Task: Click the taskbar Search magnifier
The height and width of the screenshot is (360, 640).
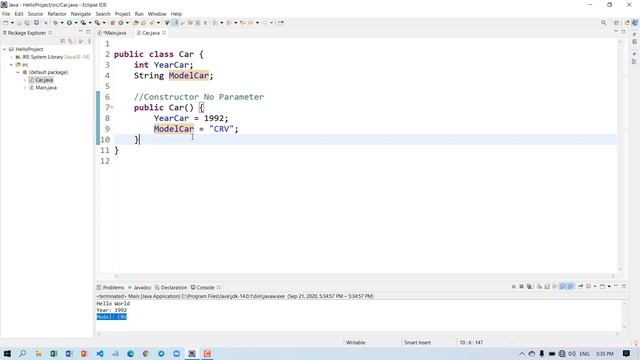Action: pos(22,353)
